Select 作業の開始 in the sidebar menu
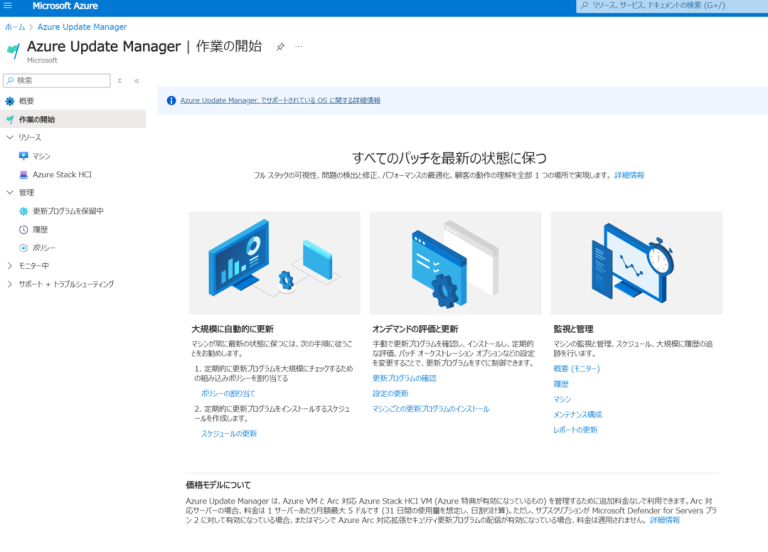768x552 pixels. pos(36,119)
